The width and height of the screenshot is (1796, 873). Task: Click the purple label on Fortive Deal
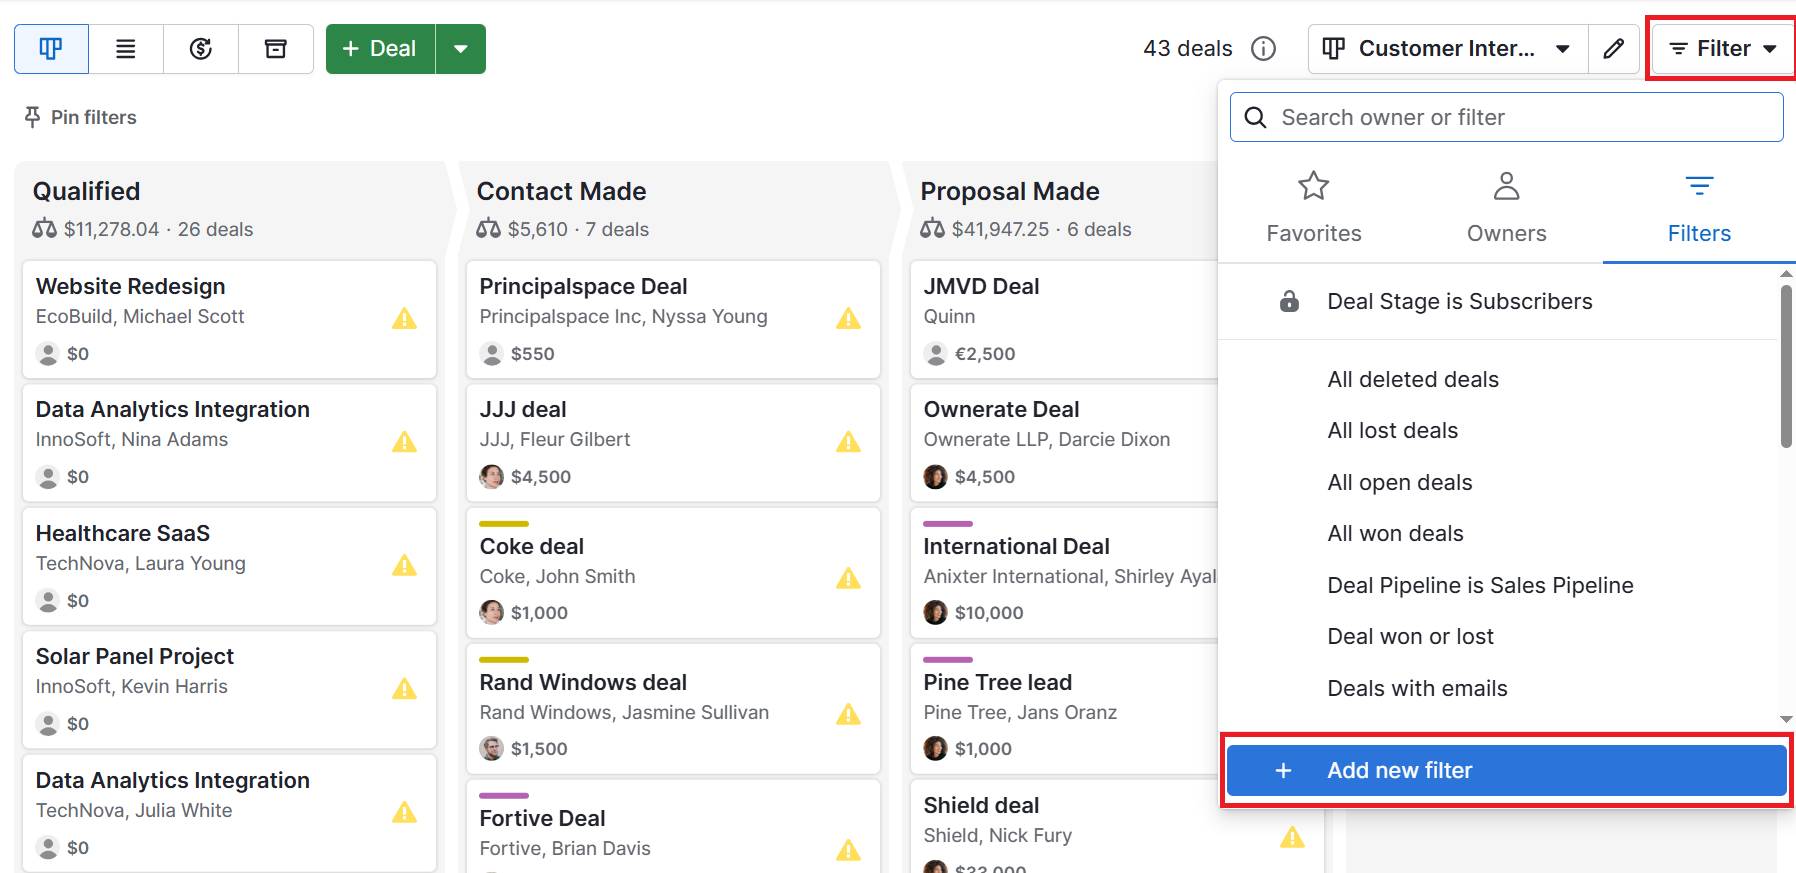click(x=504, y=796)
